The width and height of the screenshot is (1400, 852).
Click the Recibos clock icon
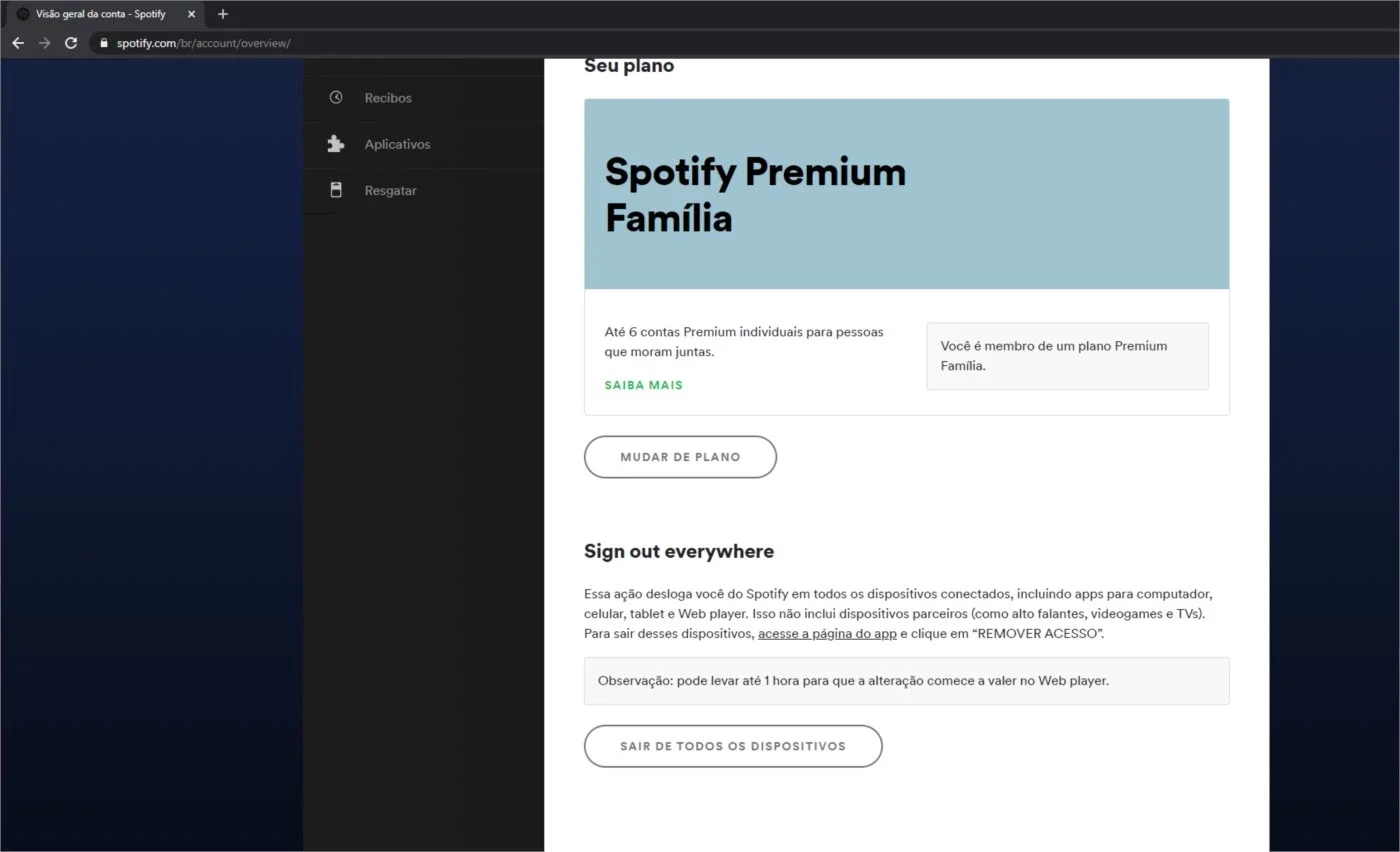(x=336, y=98)
